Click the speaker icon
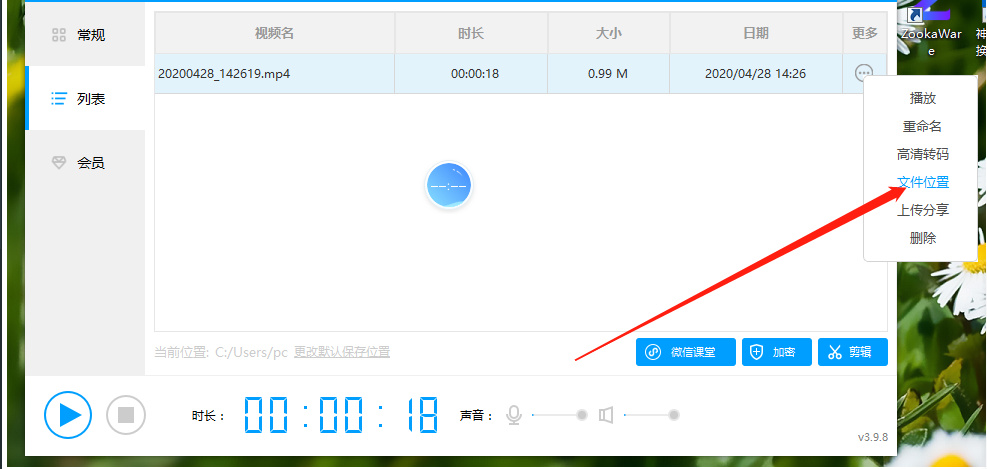This screenshot has height=469, width=987. pyautogui.click(x=606, y=415)
